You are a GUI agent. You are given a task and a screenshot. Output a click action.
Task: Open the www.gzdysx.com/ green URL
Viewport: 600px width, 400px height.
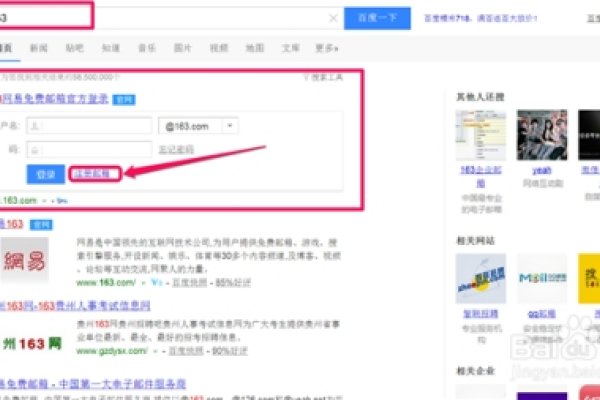112,351
